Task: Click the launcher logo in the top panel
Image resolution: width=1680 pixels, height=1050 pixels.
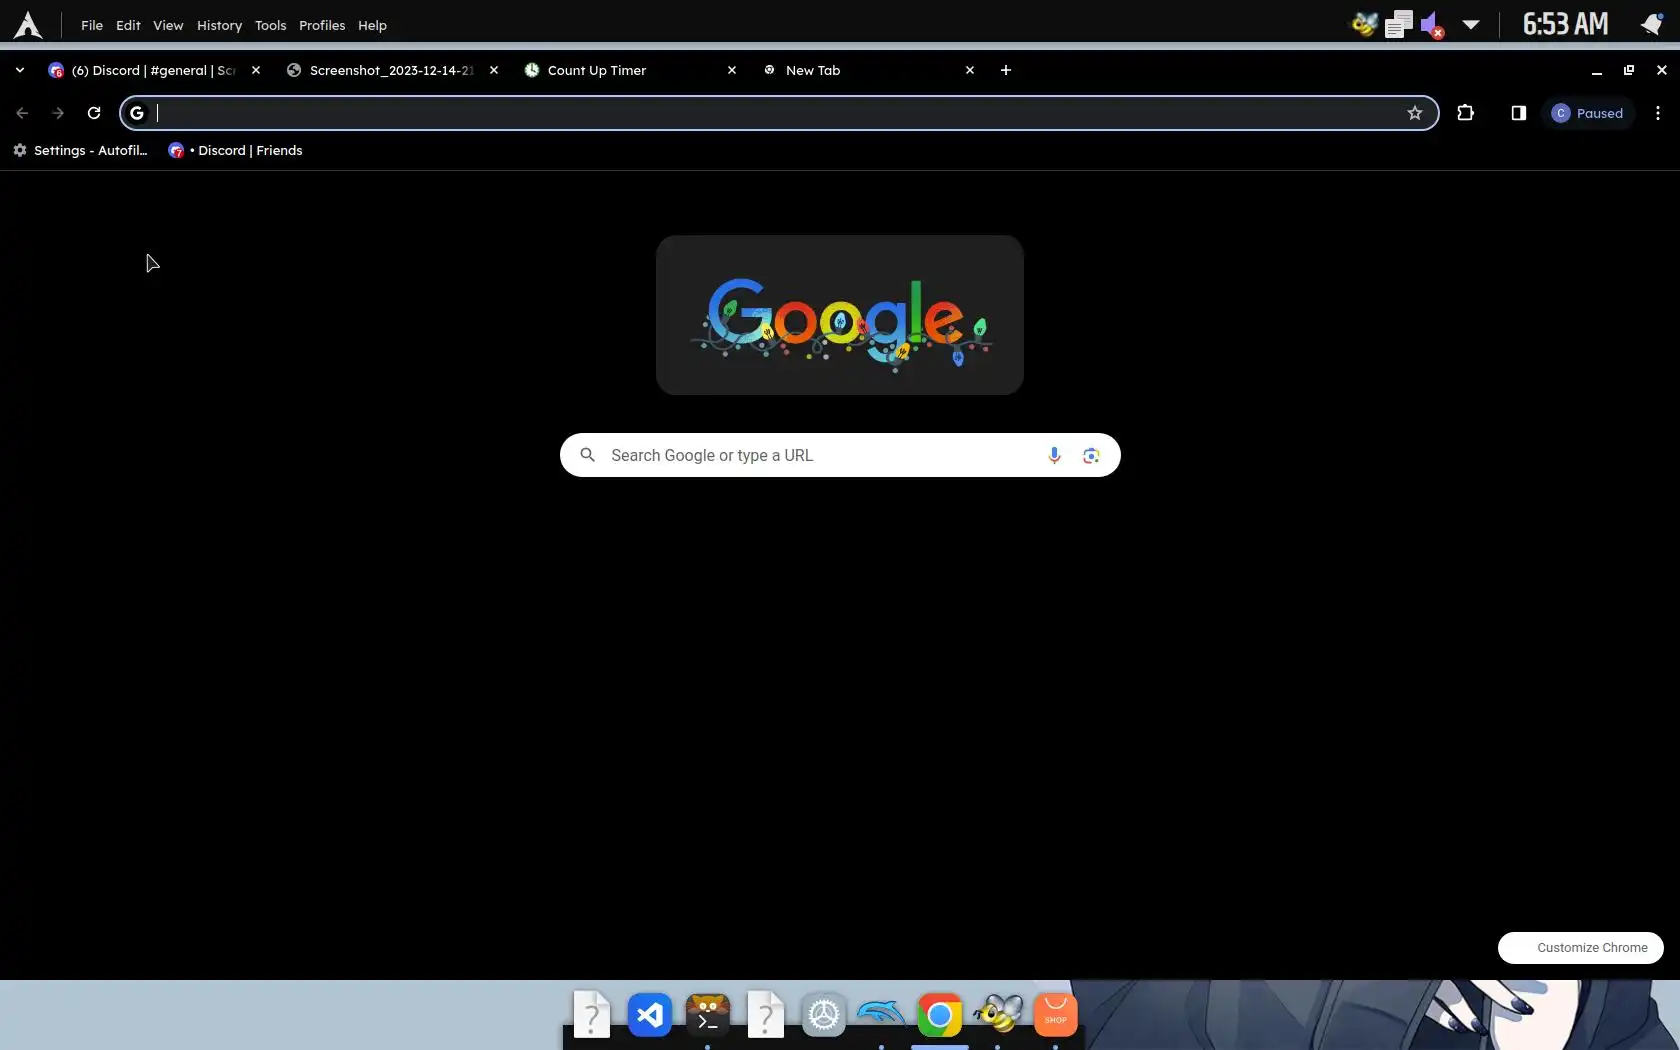Action: (x=28, y=25)
